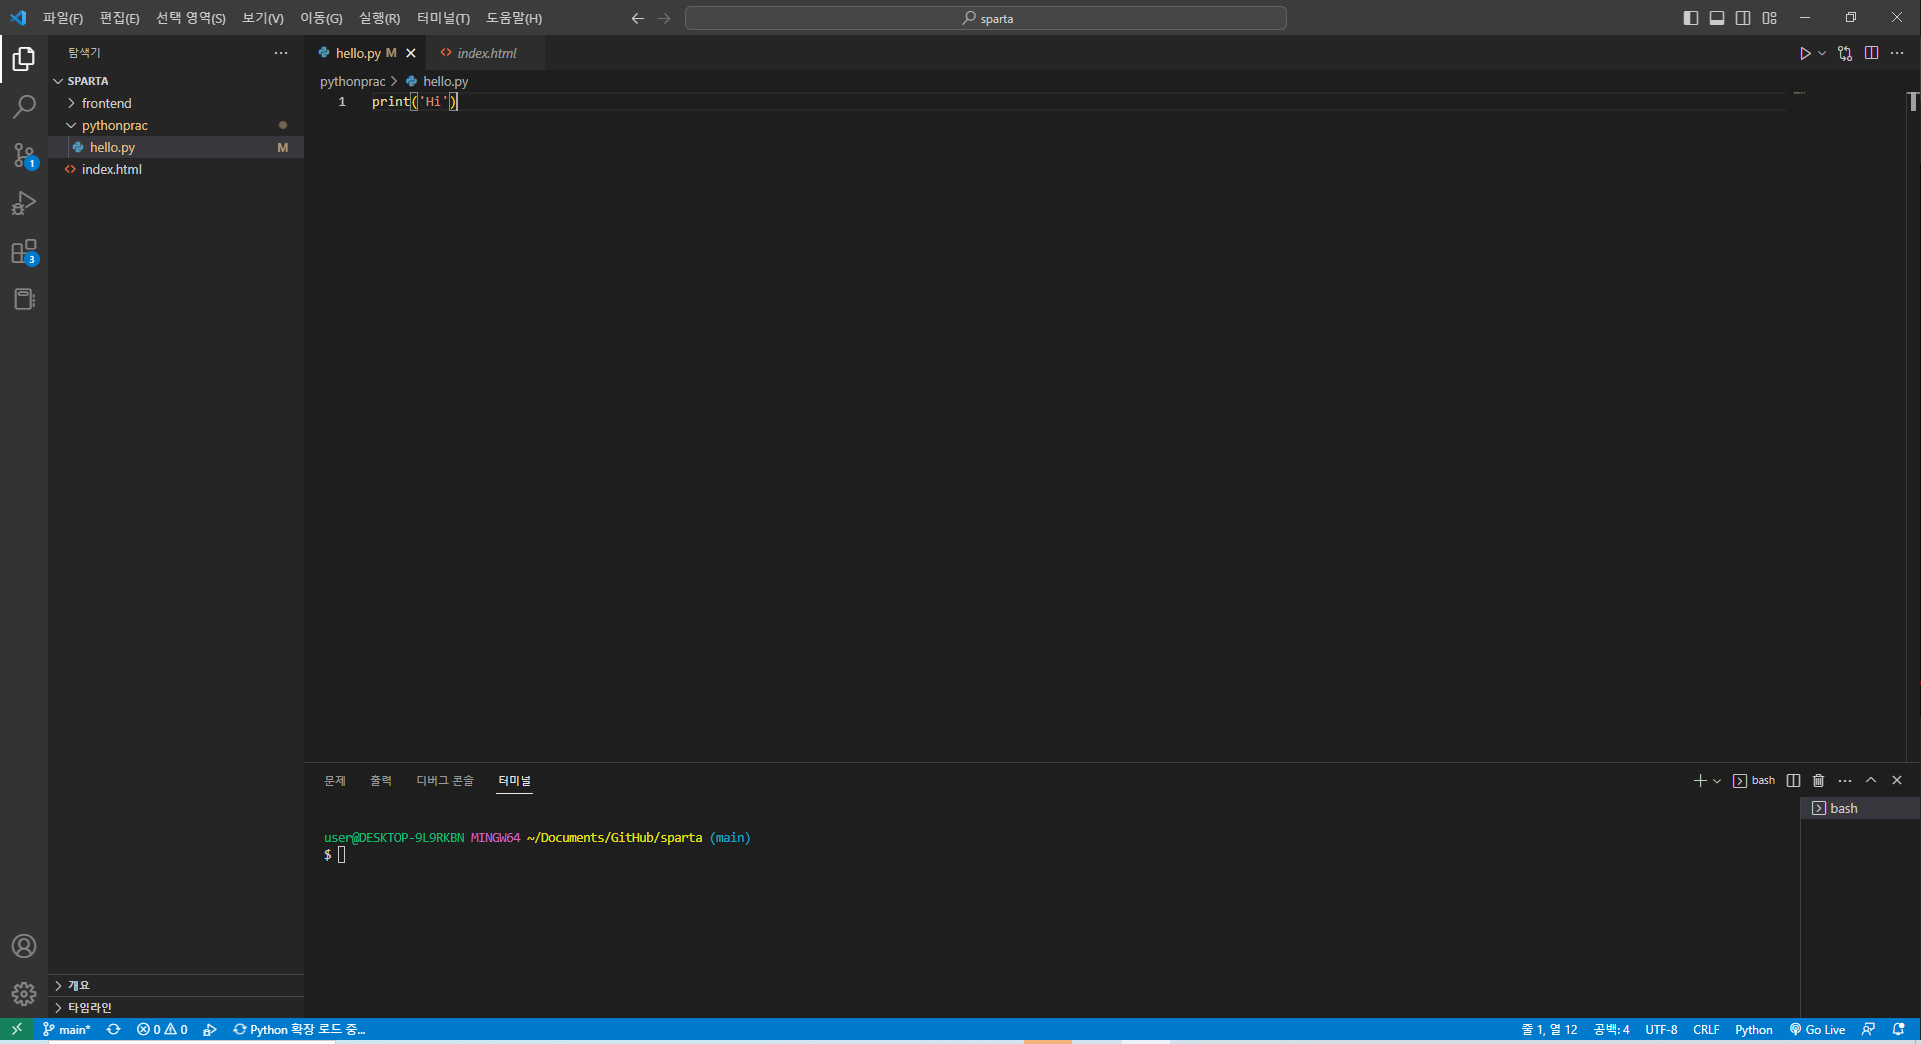Open the 터미널(T) menu

click(443, 18)
